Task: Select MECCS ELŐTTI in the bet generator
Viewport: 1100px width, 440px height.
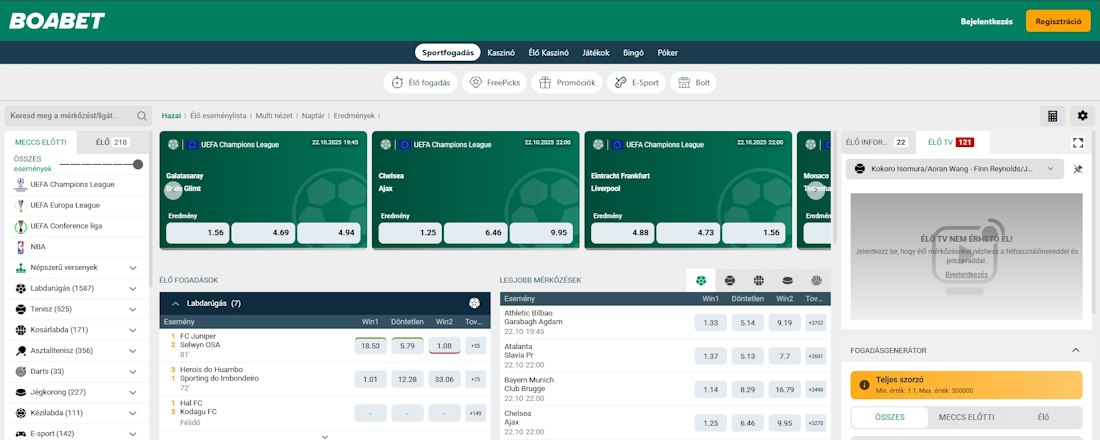Action: (966, 417)
